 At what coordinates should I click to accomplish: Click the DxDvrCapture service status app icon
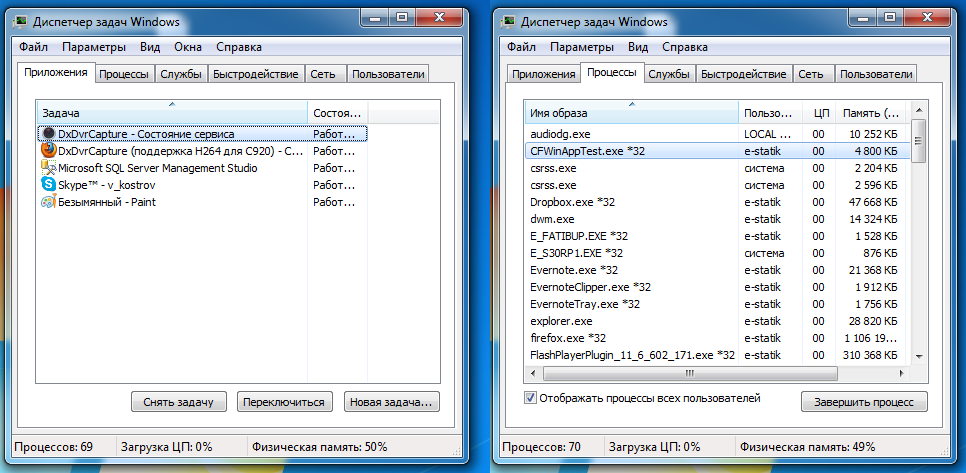pos(49,134)
